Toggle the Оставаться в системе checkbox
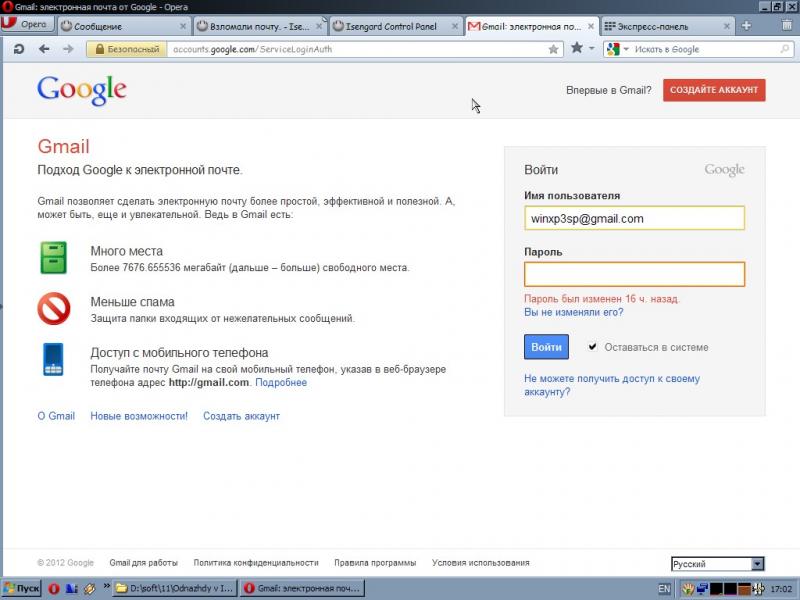The height and width of the screenshot is (600, 800). [592, 347]
